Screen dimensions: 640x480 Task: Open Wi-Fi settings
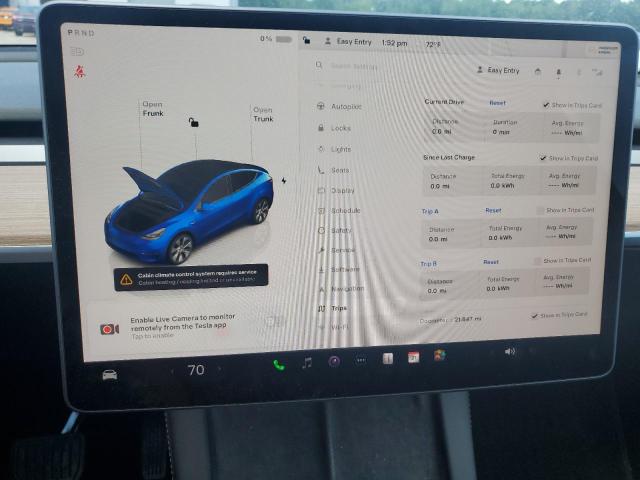point(335,327)
